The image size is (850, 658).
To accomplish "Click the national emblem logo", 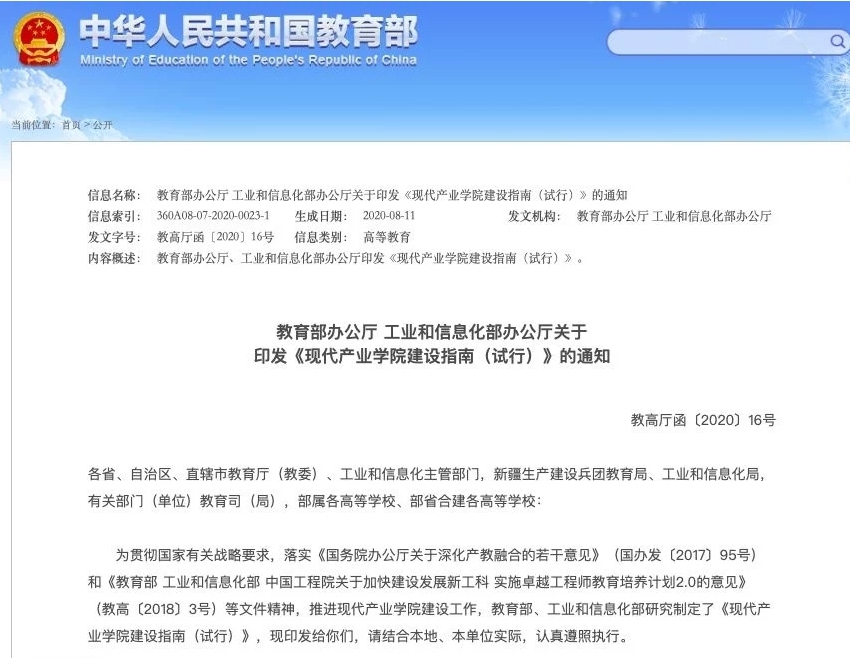I will 39,39.
